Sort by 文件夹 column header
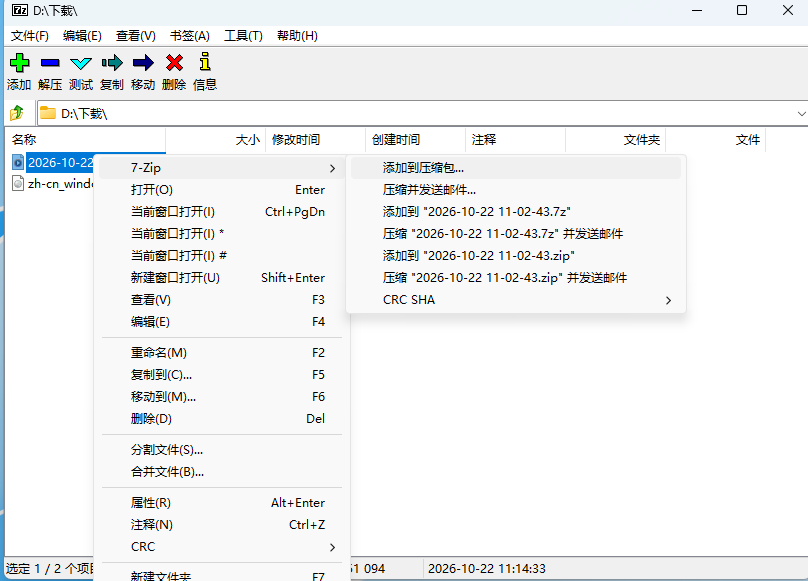The width and height of the screenshot is (808, 581). tap(615, 140)
